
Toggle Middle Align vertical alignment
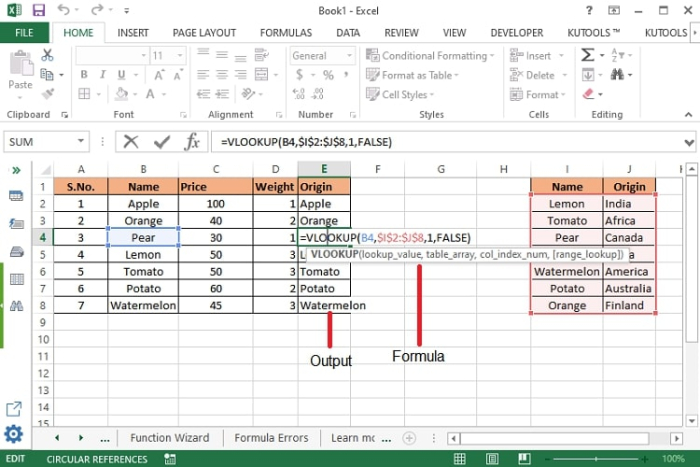tap(222, 55)
